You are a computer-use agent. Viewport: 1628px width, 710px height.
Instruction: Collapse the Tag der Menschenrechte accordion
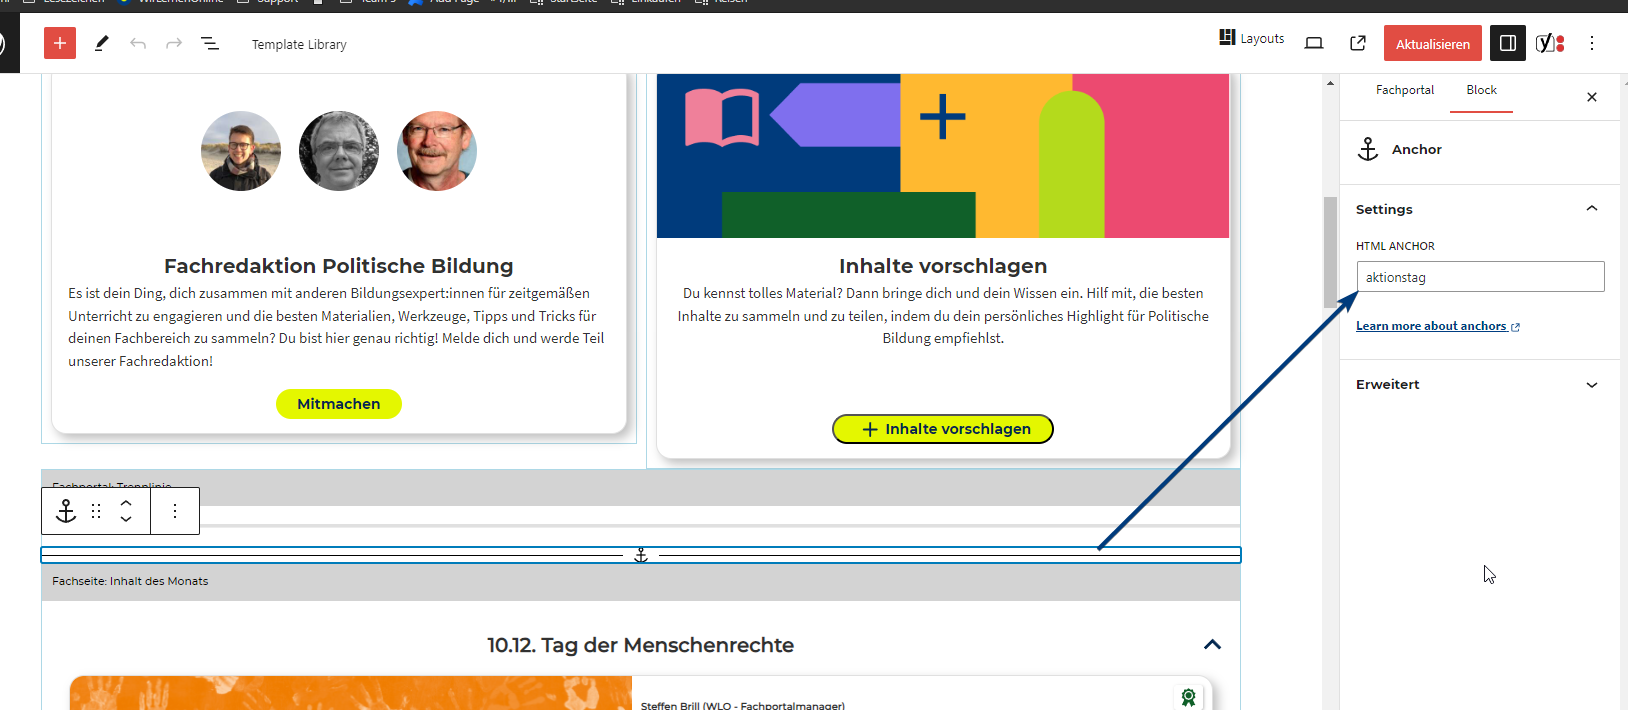[1212, 645]
